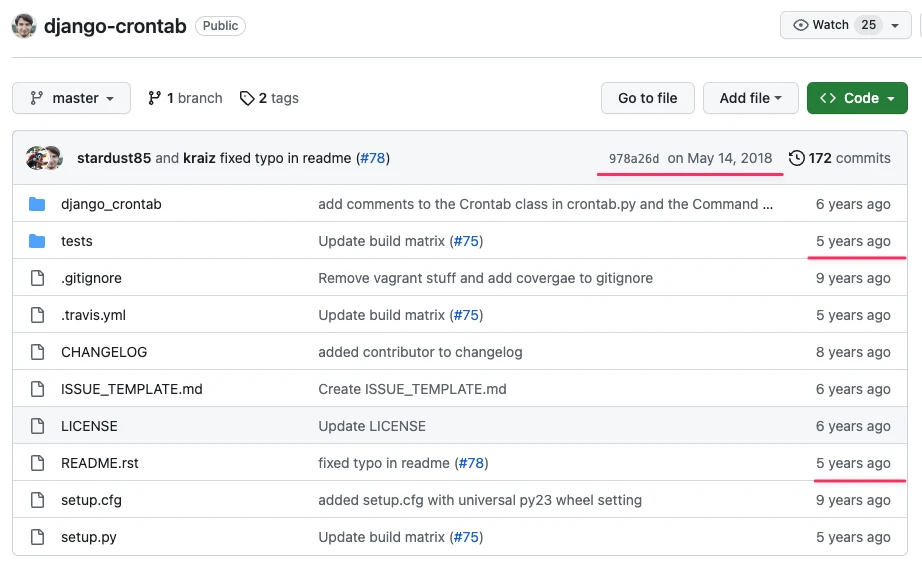Open the django-crontab repository title
922x561 pixels.
tap(115, 26)
